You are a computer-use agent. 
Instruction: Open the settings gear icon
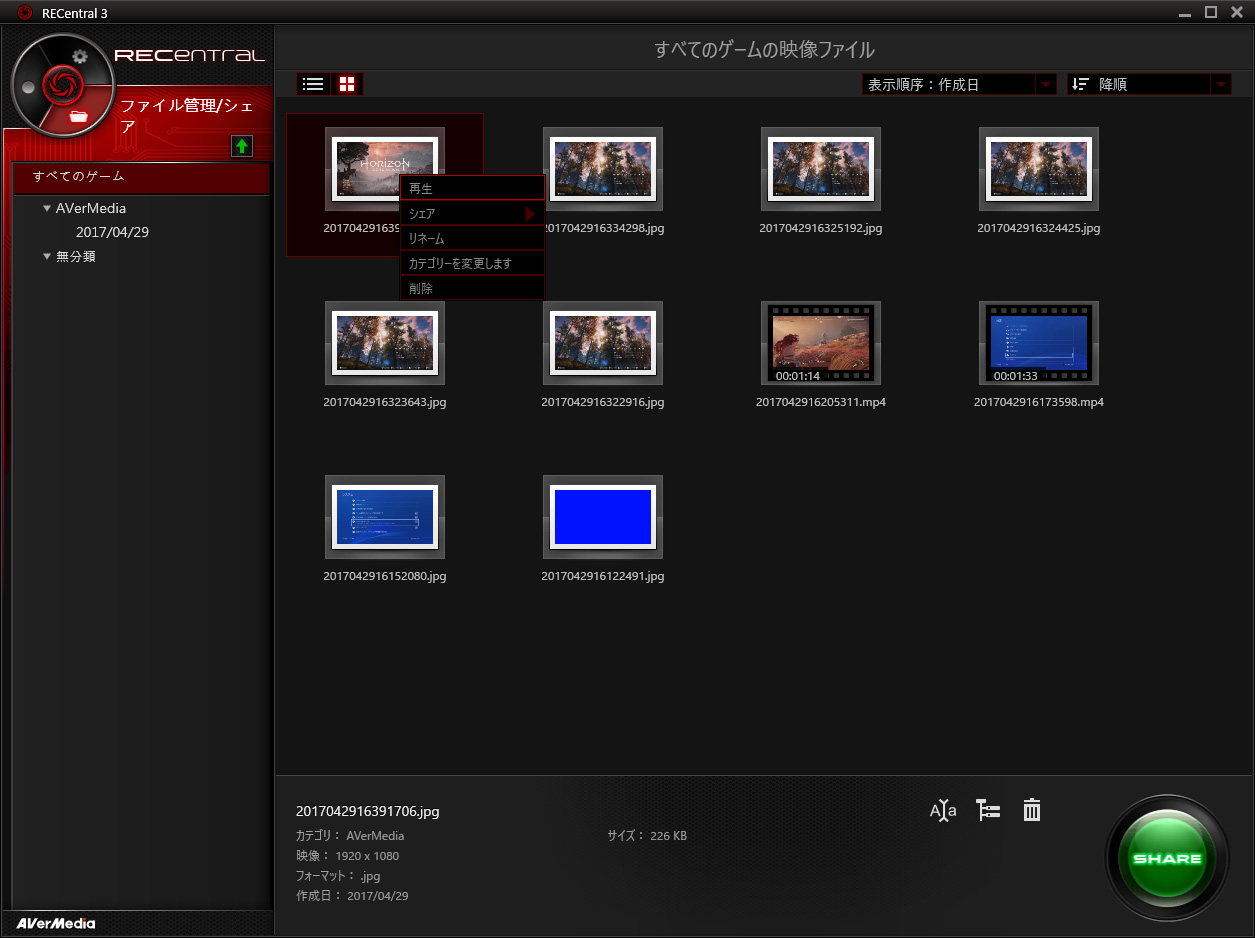[x=80, y=57]
